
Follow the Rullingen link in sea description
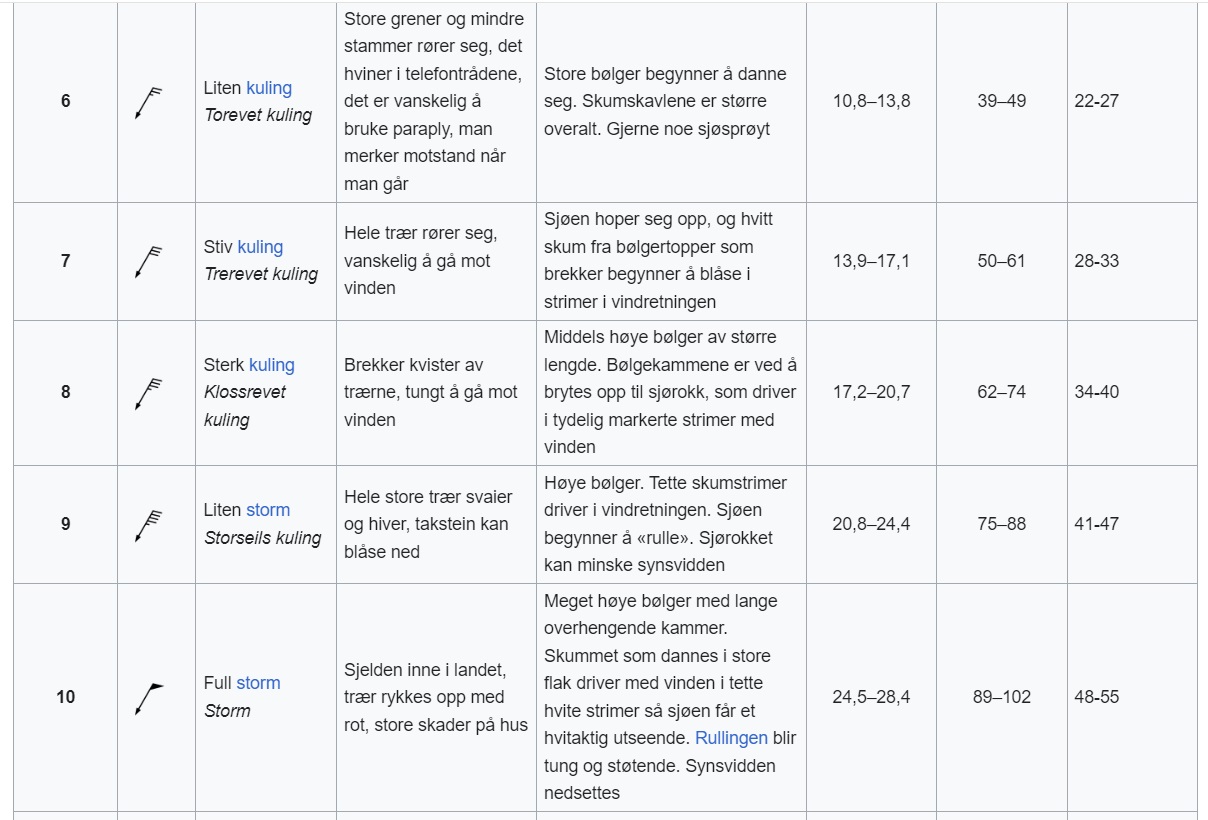[x=731, y=738]
